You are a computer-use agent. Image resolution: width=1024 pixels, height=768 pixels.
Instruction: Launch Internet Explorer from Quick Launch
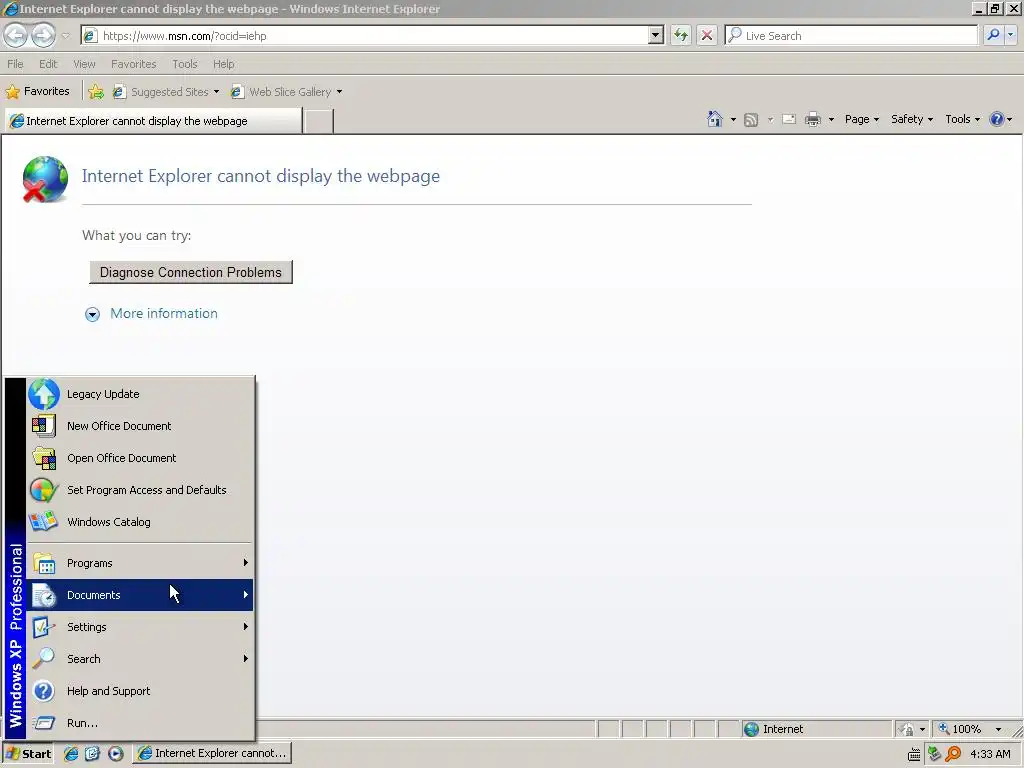coord(71,754)
